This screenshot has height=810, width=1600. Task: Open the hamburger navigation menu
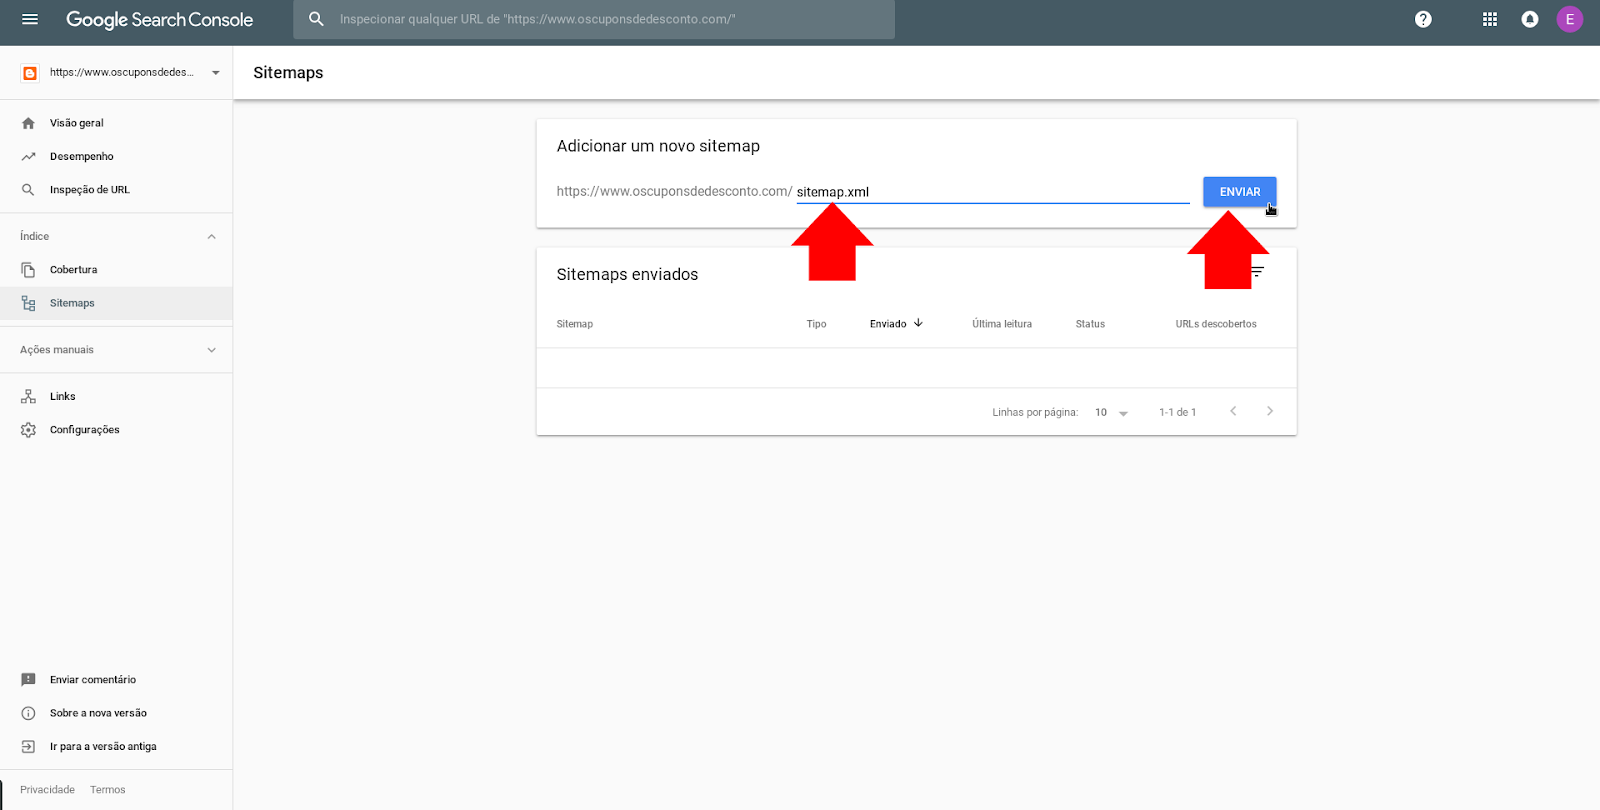(x=30, y=19)
